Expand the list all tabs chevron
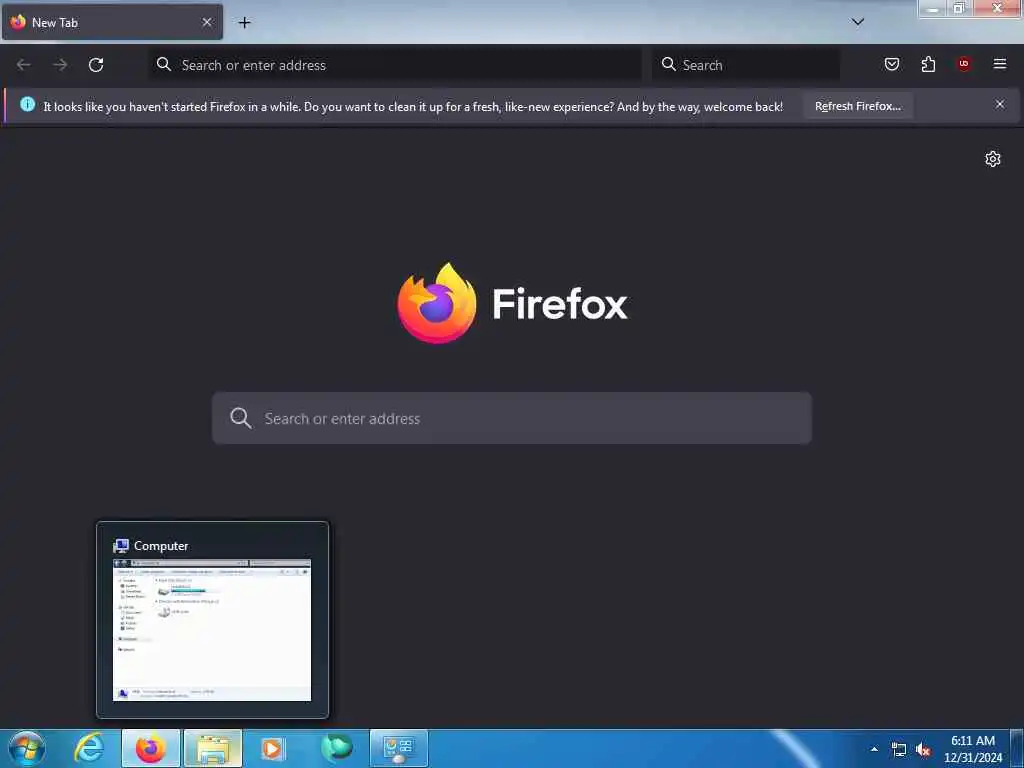 [x=858, y=22]
